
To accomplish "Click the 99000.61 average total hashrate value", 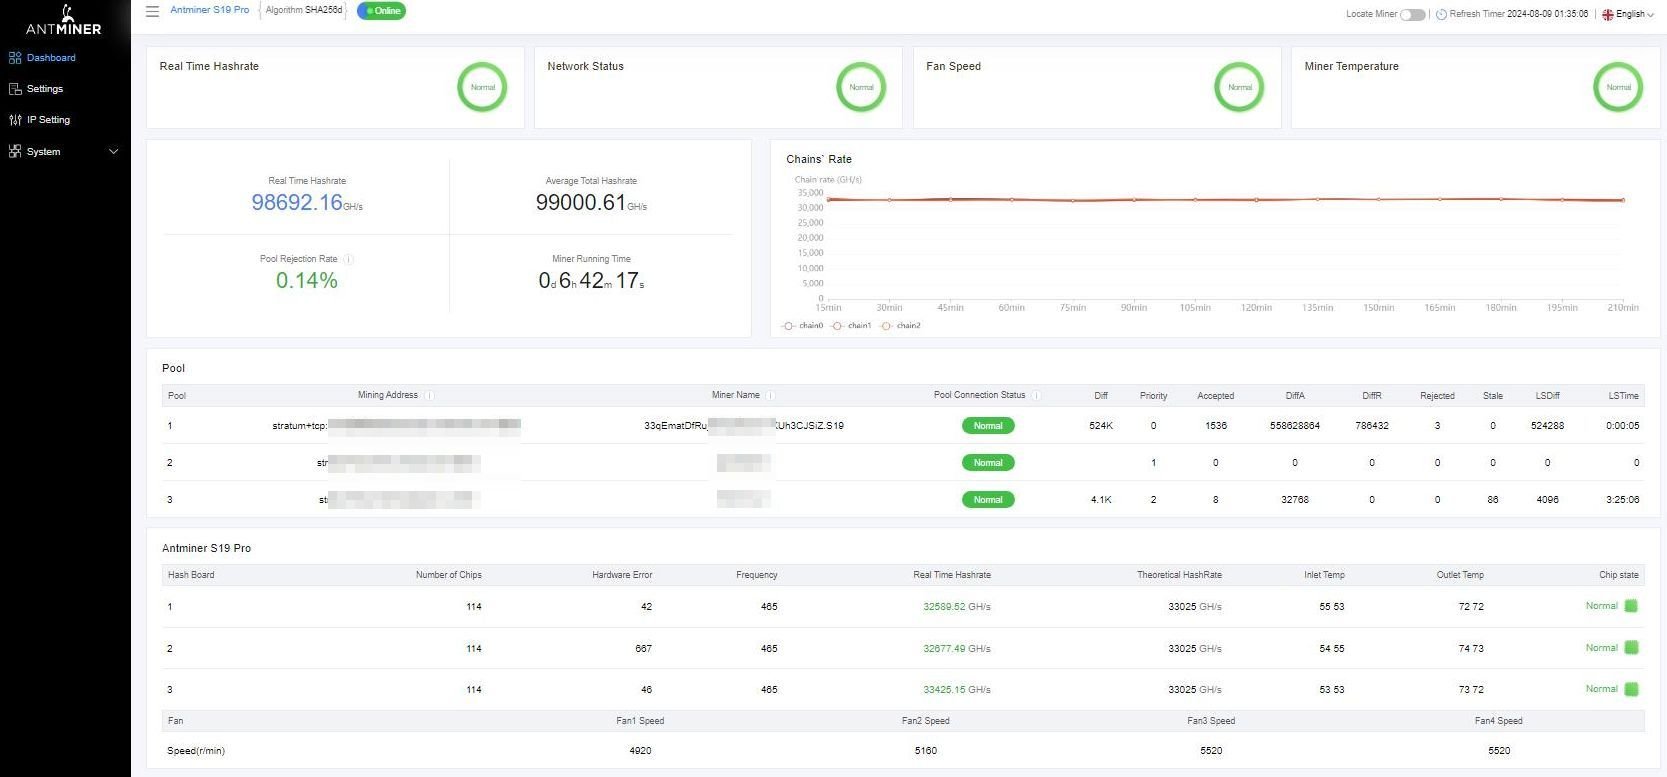I will coord(581,203).
